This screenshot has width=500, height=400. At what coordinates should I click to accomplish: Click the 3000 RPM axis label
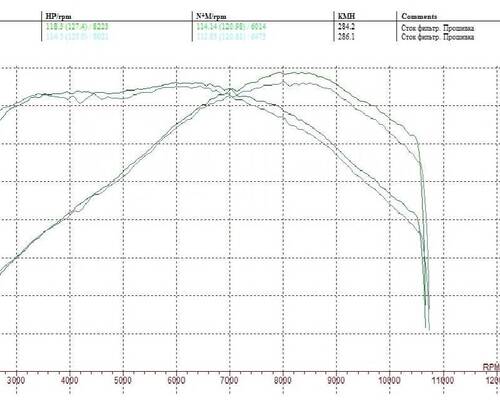16,380
